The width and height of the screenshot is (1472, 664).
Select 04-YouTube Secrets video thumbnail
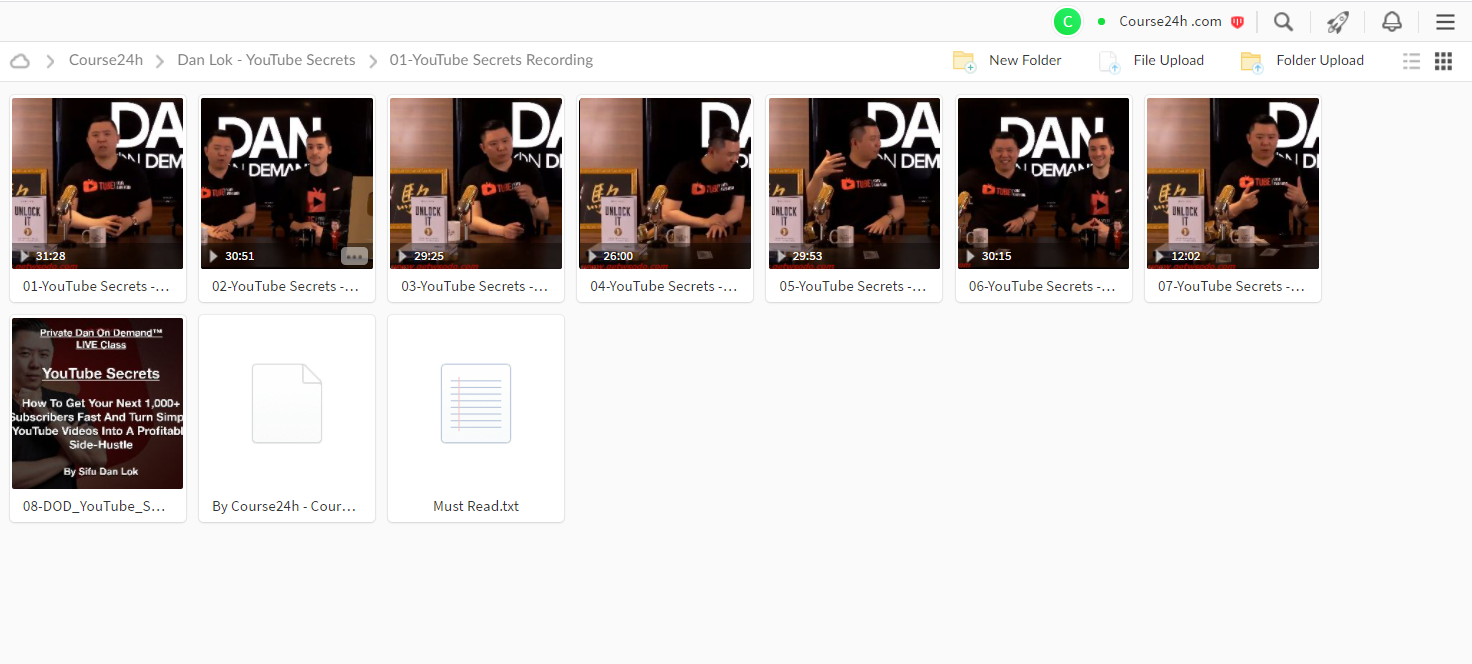pyautogui.click(x=665, y=183)
